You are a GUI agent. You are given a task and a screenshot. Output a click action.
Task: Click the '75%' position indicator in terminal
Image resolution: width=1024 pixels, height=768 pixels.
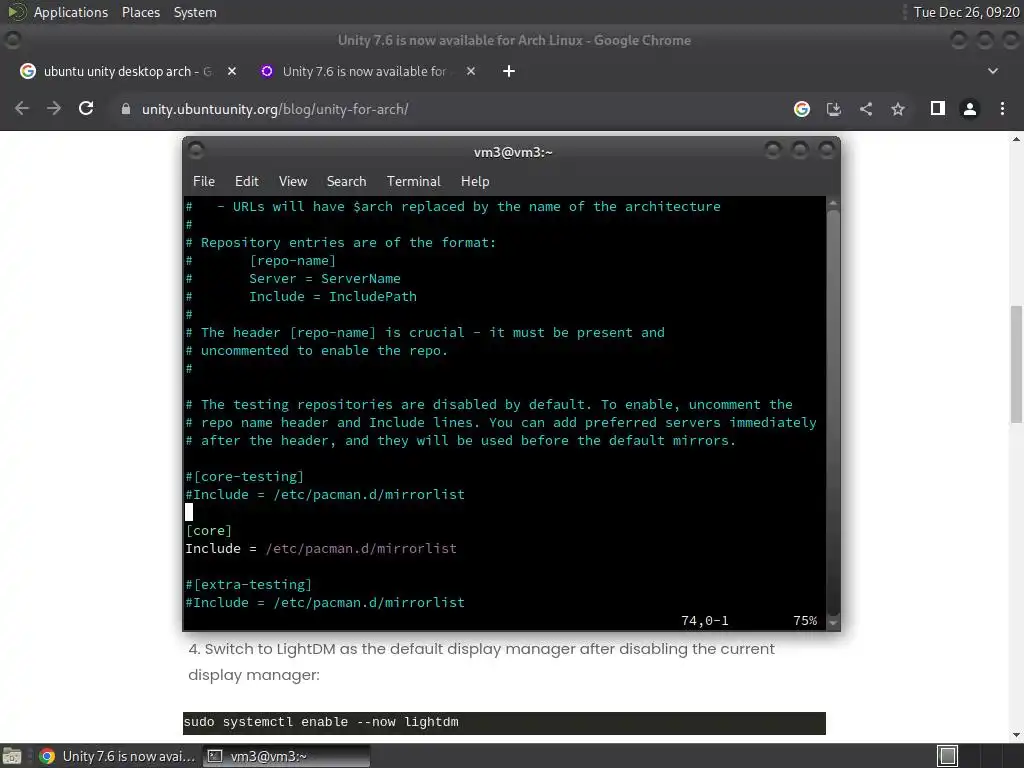click(x=805, y=620)
